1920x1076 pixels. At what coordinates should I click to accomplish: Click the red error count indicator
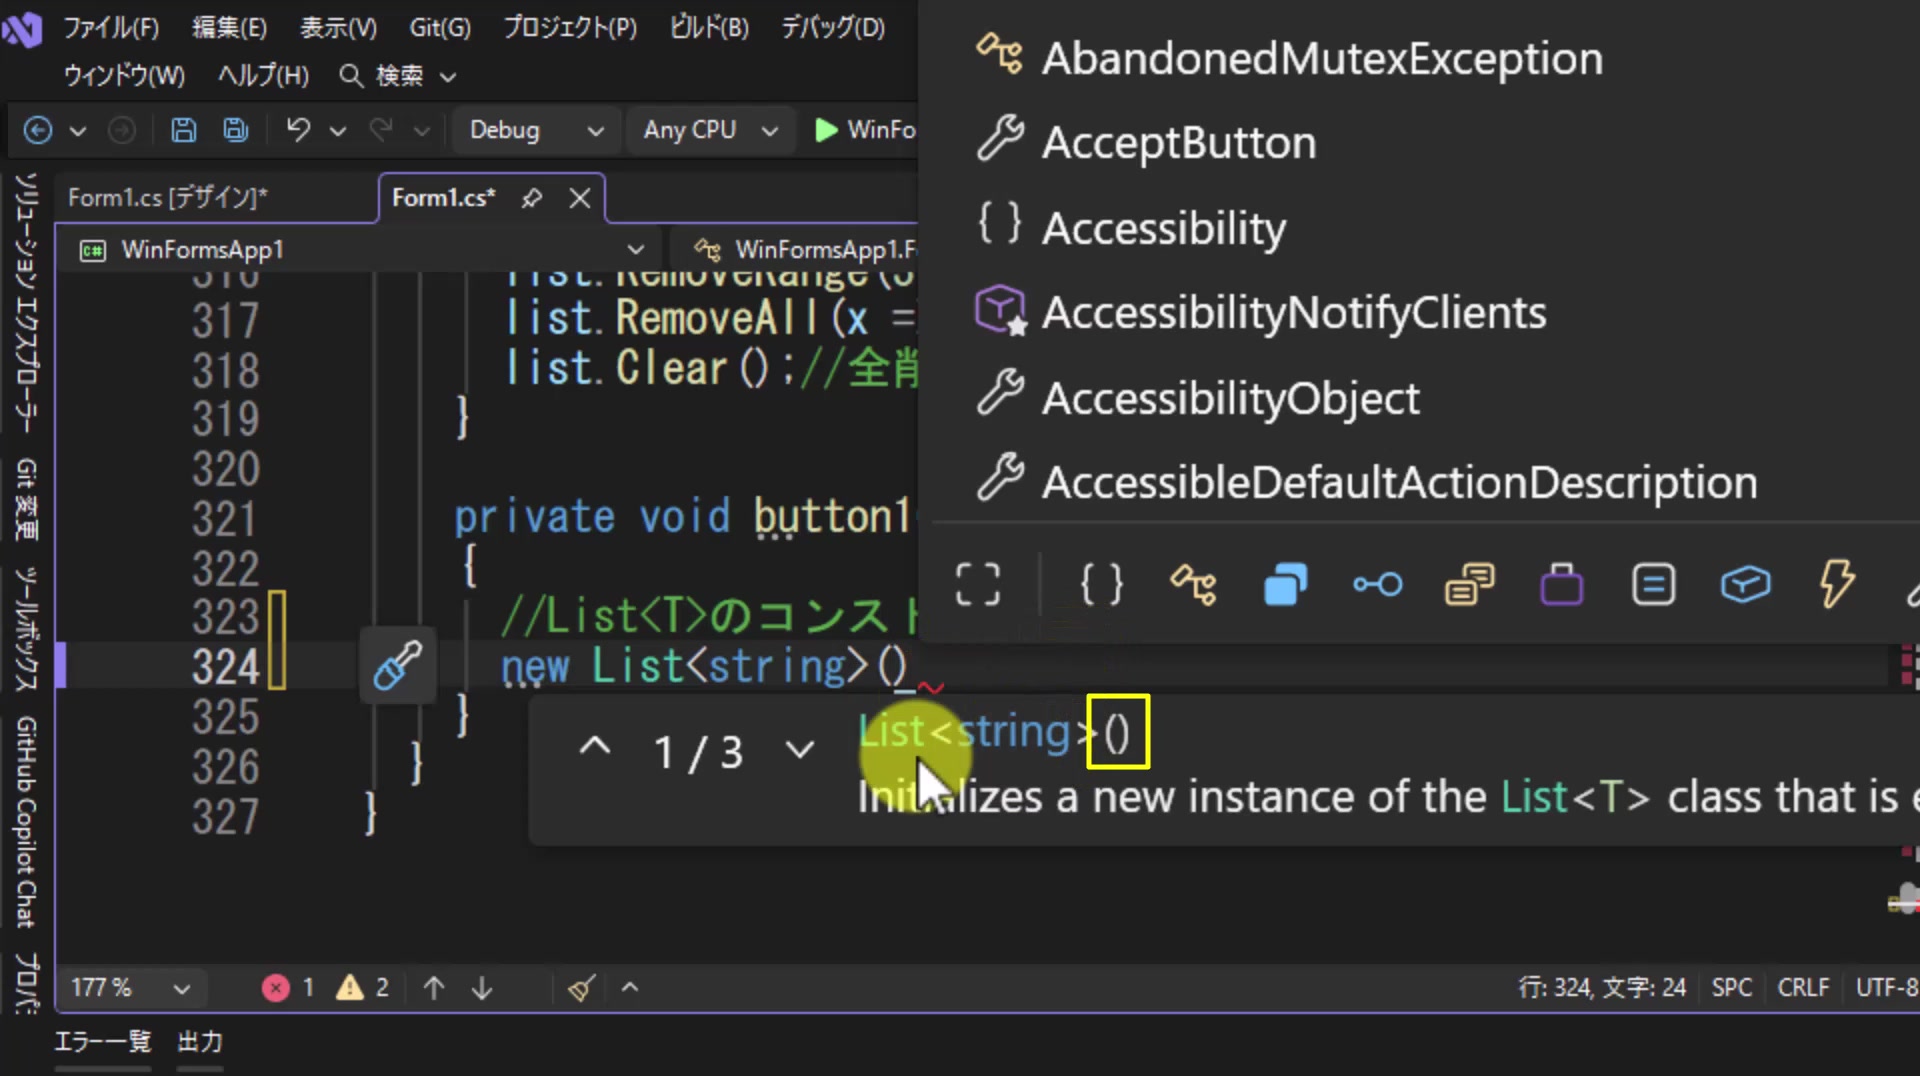tap(289, 988)
